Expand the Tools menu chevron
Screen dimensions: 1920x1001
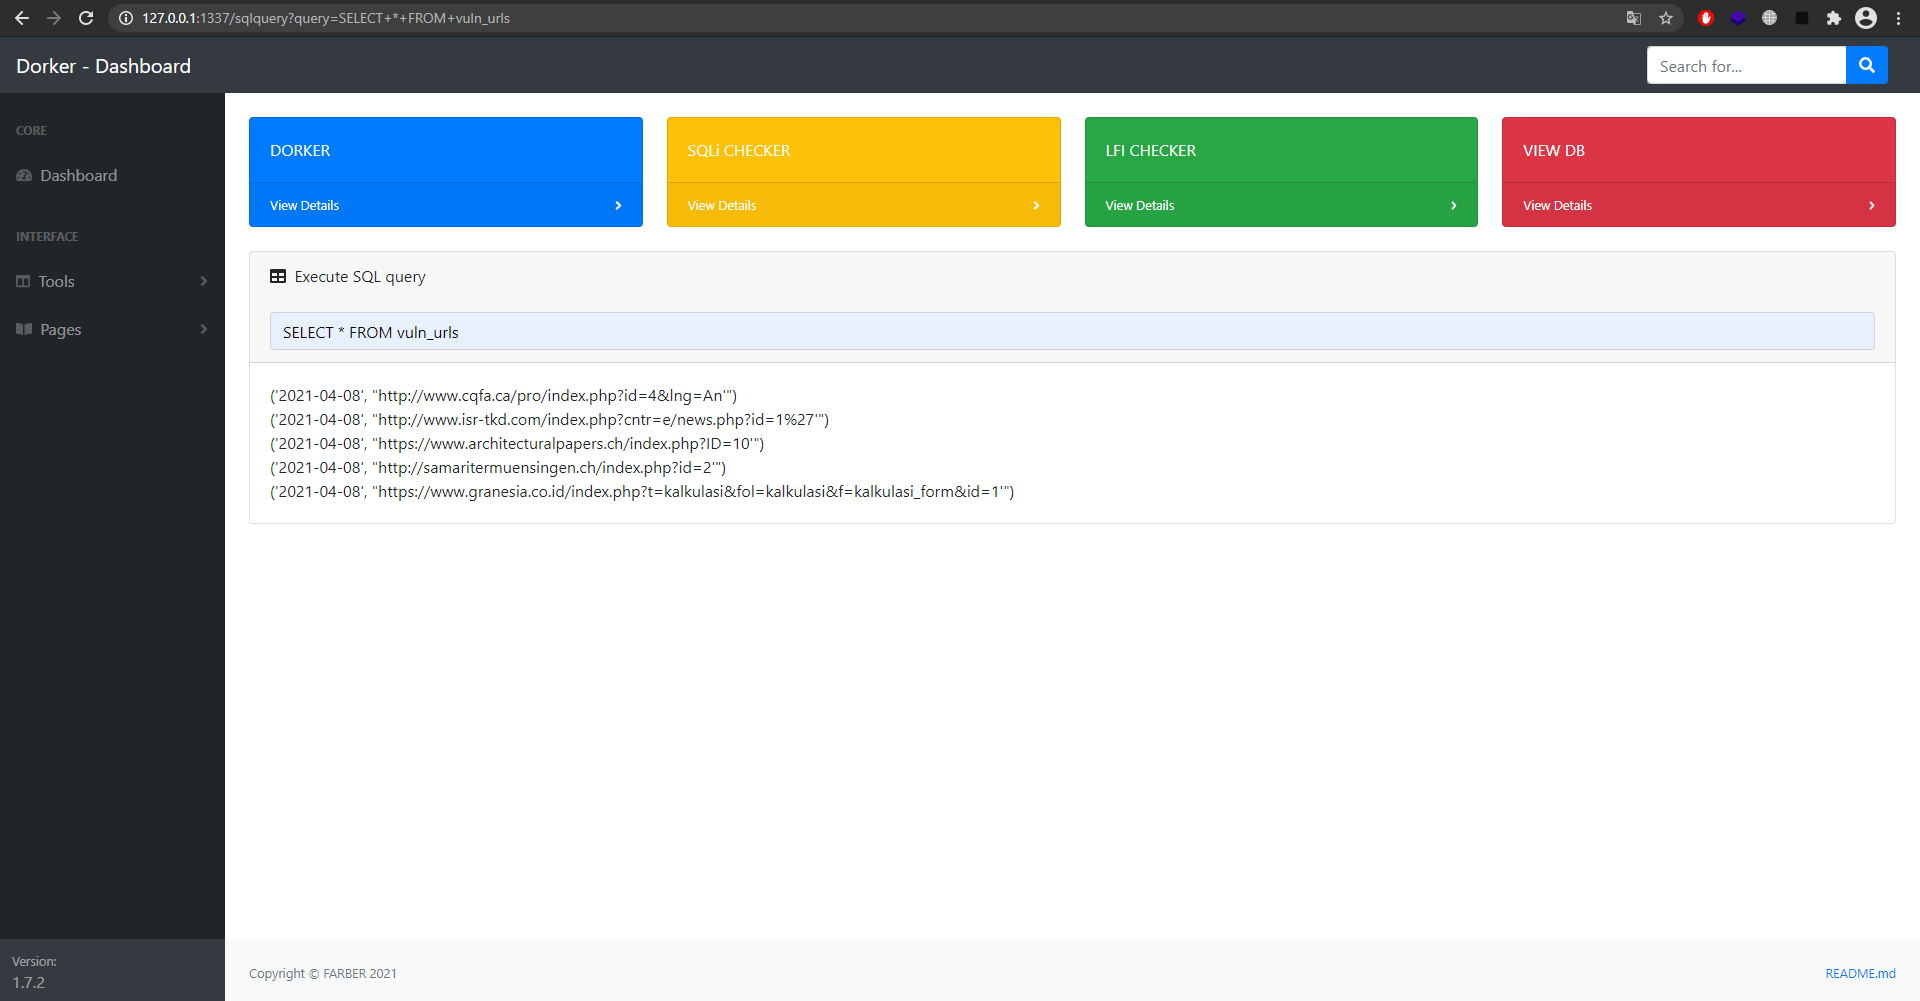pyautogui.click(x=204, y=282)
